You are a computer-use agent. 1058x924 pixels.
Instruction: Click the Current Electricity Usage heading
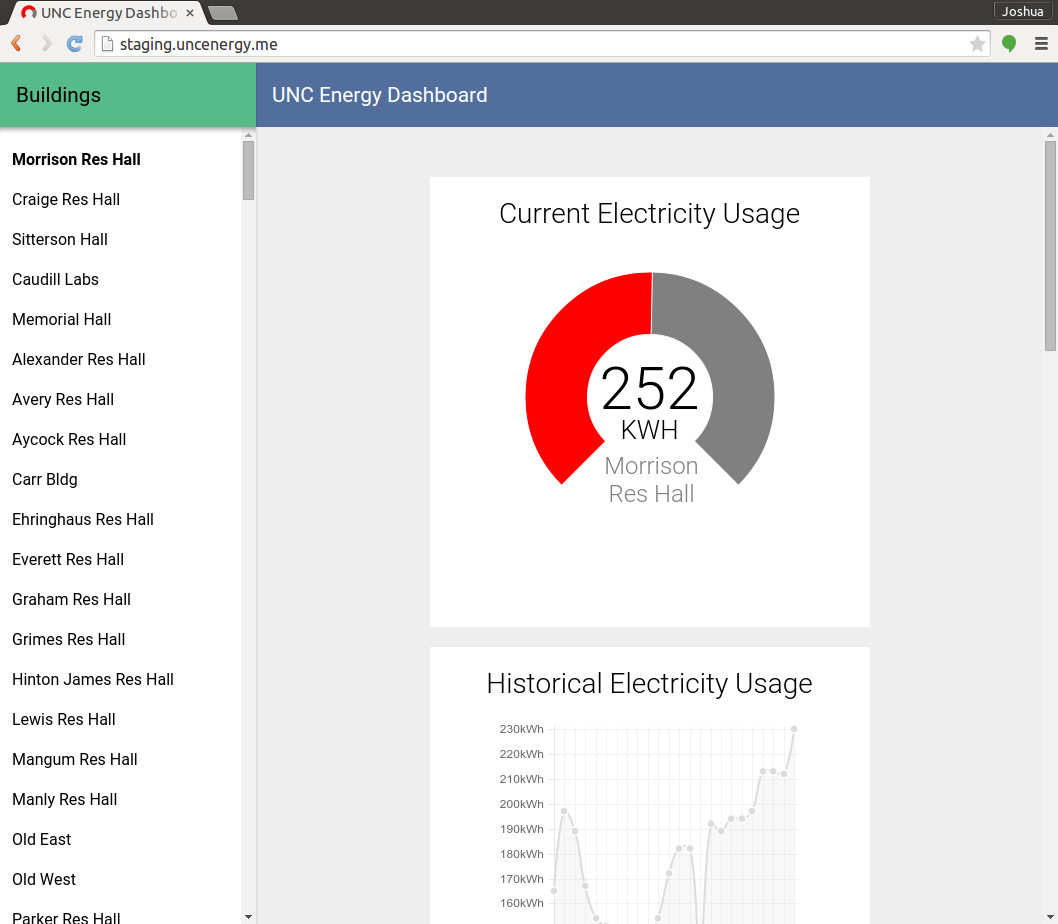click(x=649, y=214)
